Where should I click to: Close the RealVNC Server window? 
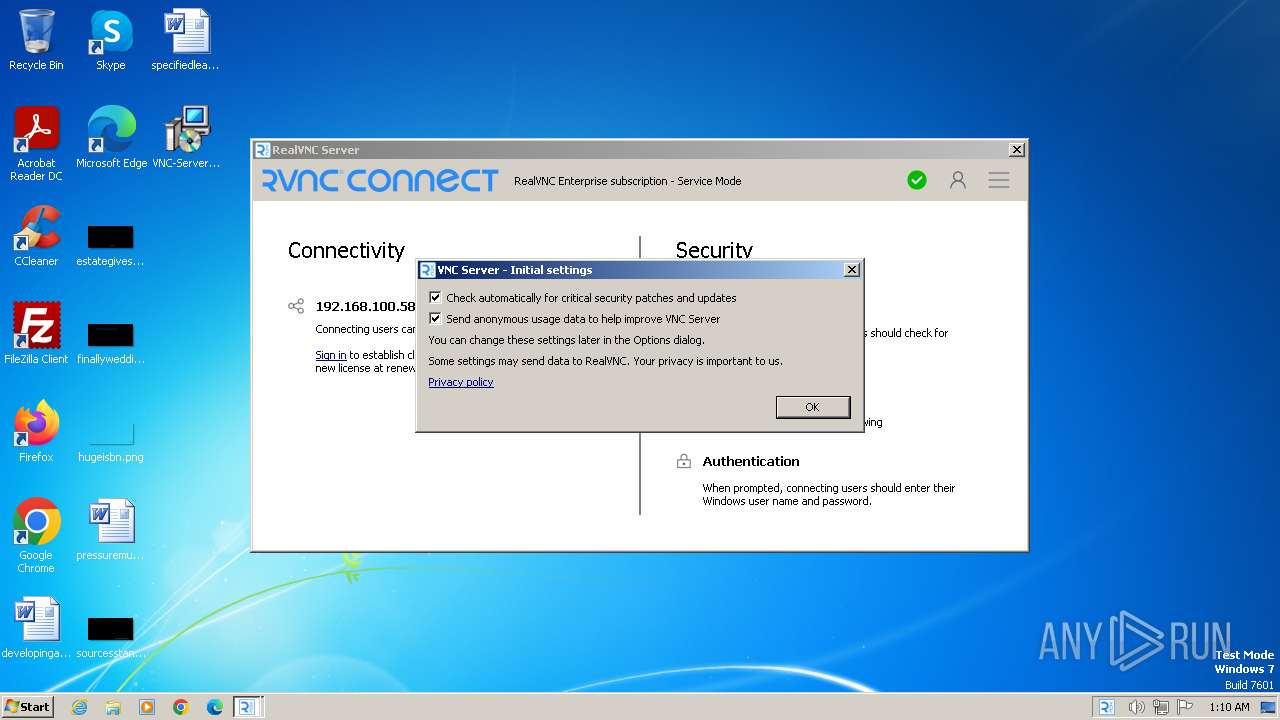pos(1016,150)
